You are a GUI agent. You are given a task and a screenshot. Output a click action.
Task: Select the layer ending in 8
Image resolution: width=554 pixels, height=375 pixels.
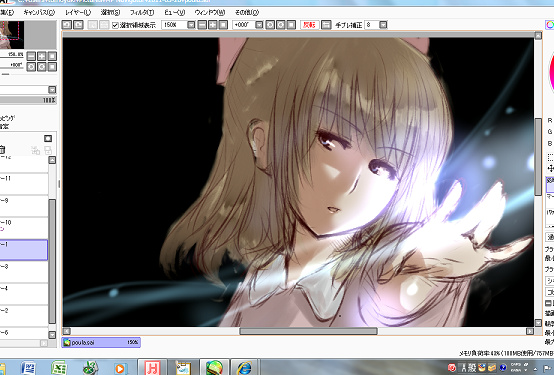click(x=24, y=272)
